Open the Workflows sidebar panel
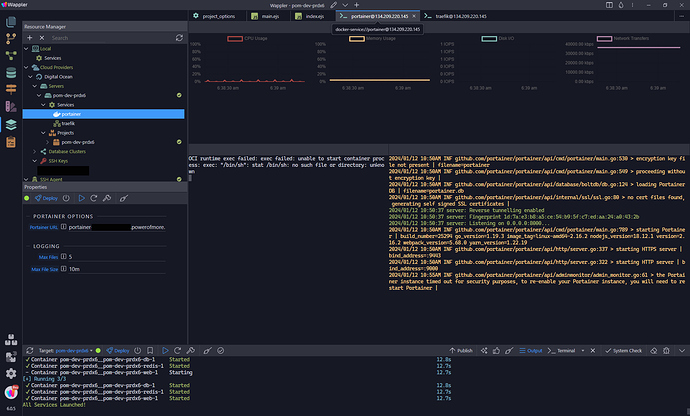Screen dimensions: 690x416 (x=11, y=55)
